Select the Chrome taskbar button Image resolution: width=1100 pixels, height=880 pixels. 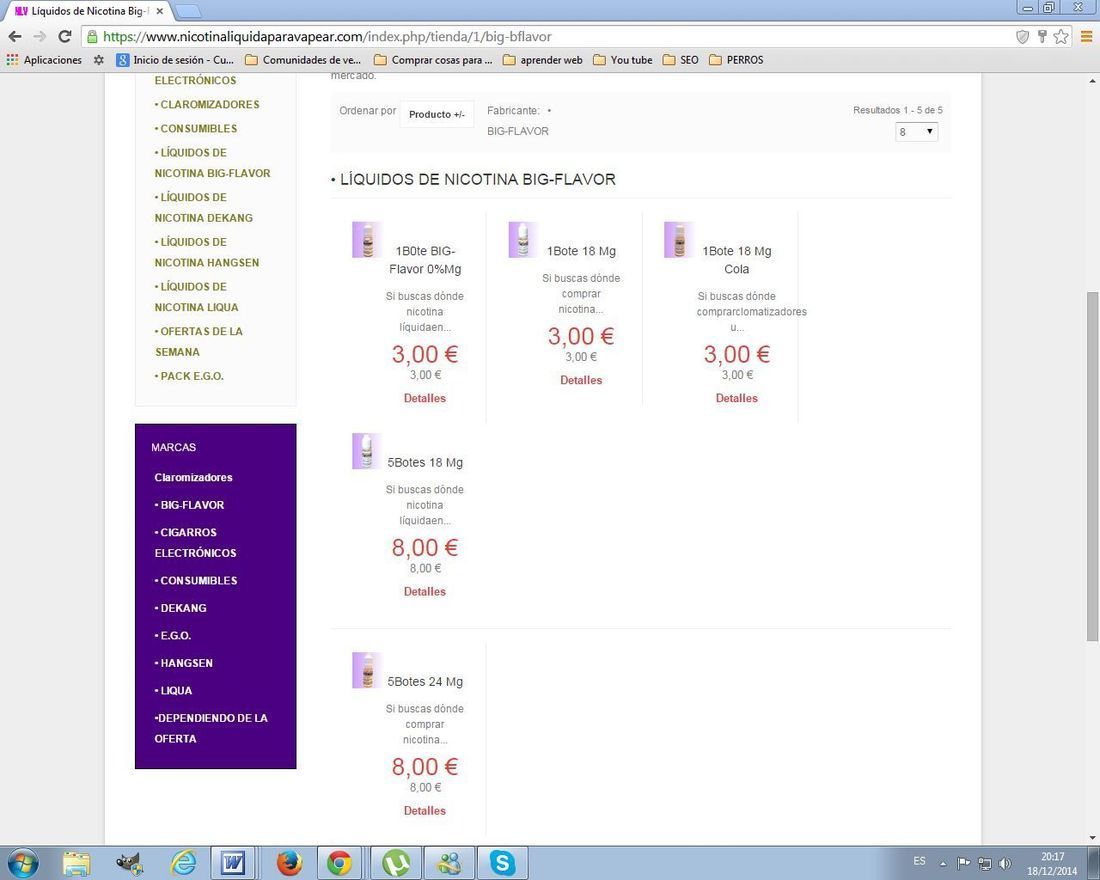coord(340,863)
